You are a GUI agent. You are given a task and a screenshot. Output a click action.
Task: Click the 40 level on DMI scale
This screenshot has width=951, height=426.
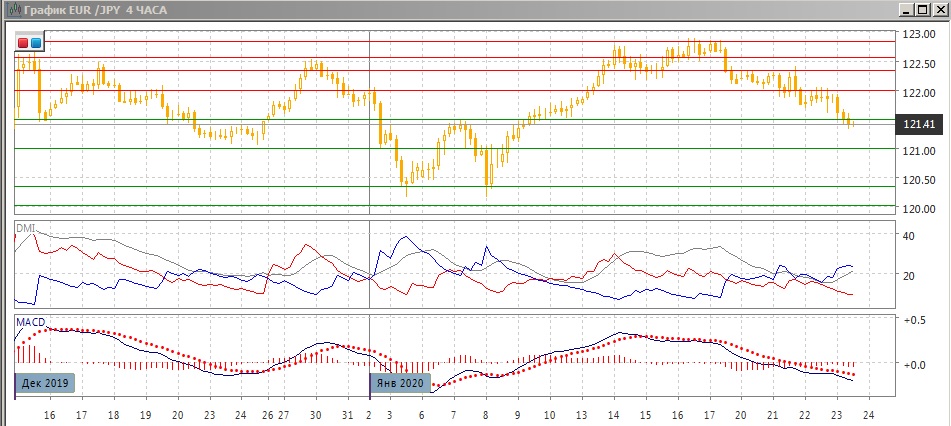coord(909,237)
